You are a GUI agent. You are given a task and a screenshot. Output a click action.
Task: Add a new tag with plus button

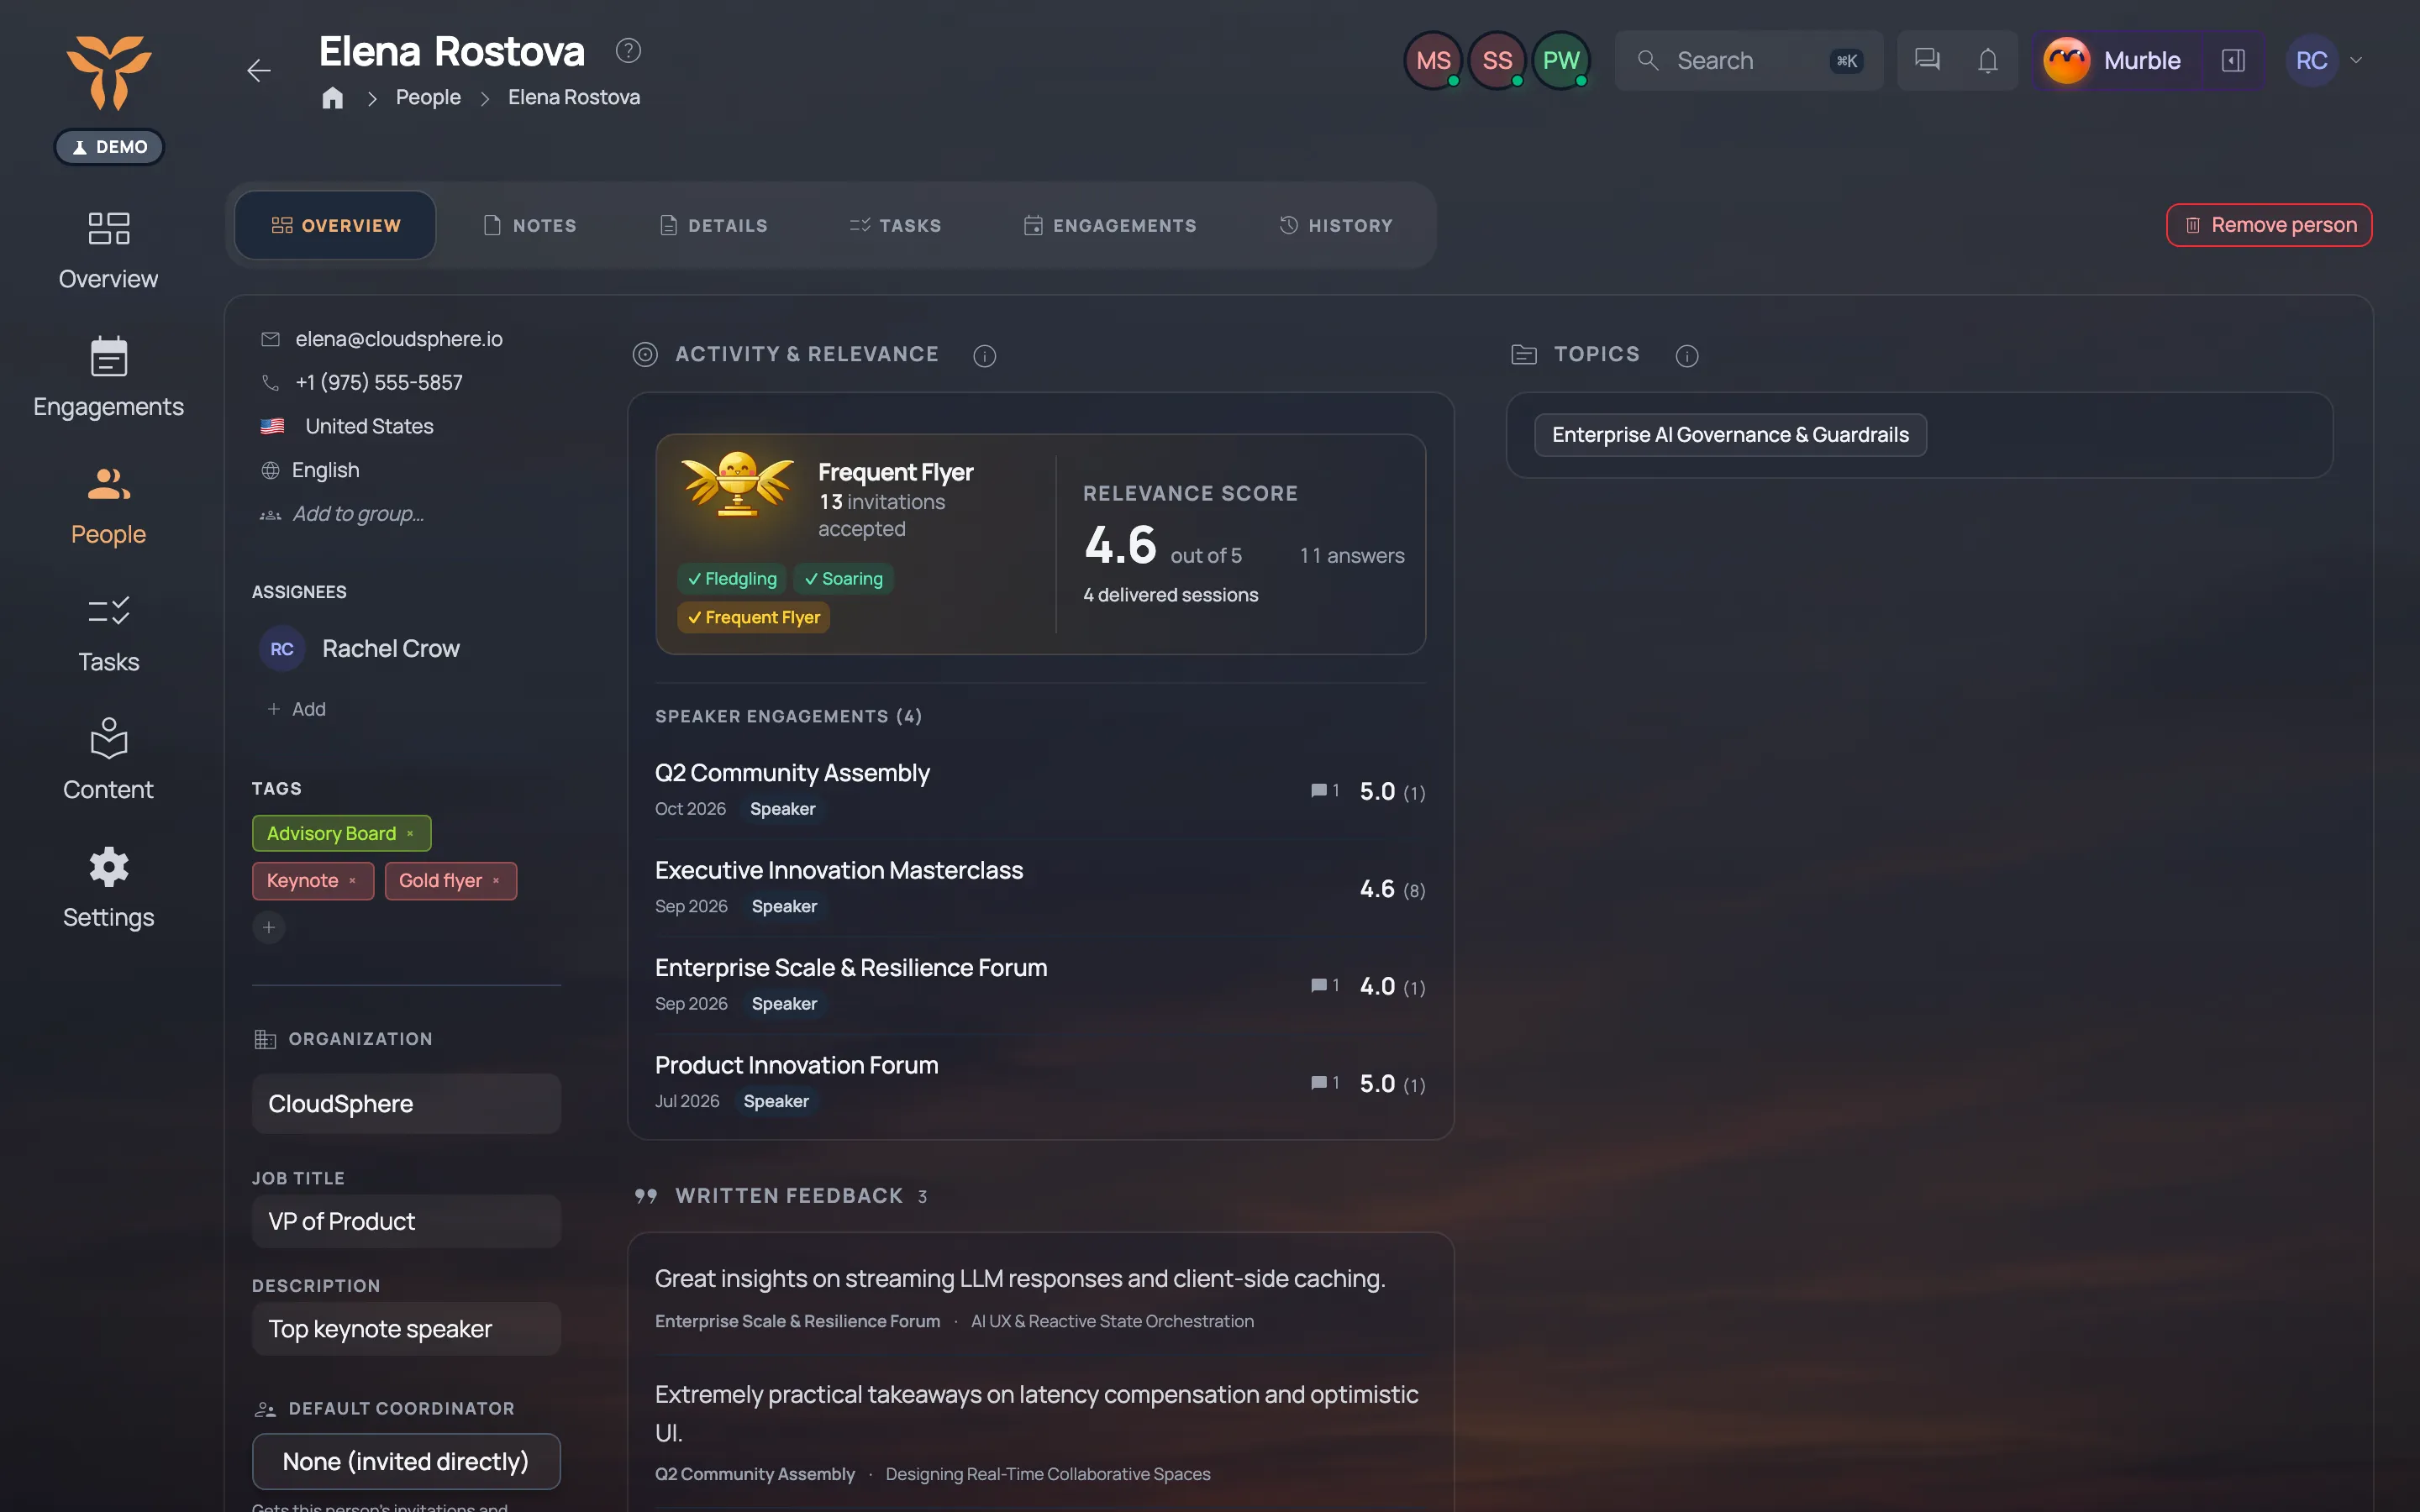point(269,927)
